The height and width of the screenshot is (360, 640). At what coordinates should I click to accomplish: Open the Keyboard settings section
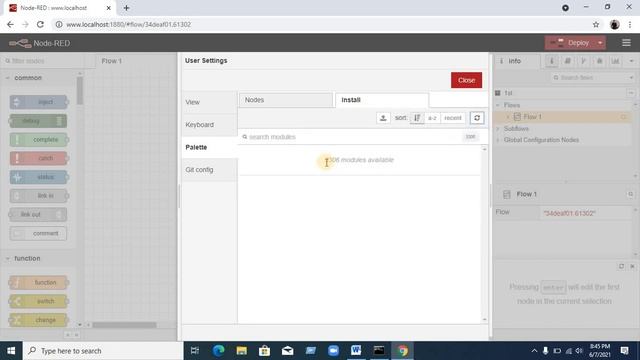click(x=209, y=125)
